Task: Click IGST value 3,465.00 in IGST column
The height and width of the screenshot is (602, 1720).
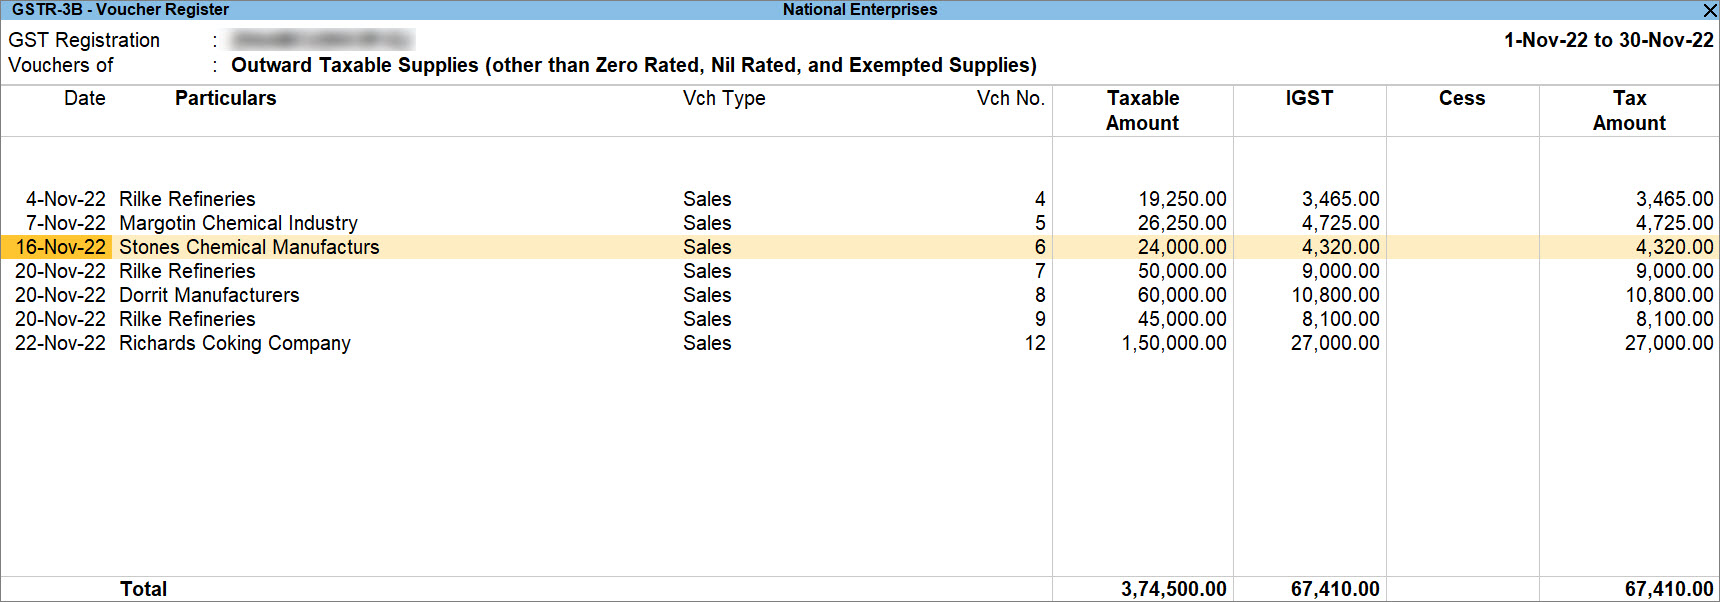Action: pyautogui.click(x=1340, y=199)
